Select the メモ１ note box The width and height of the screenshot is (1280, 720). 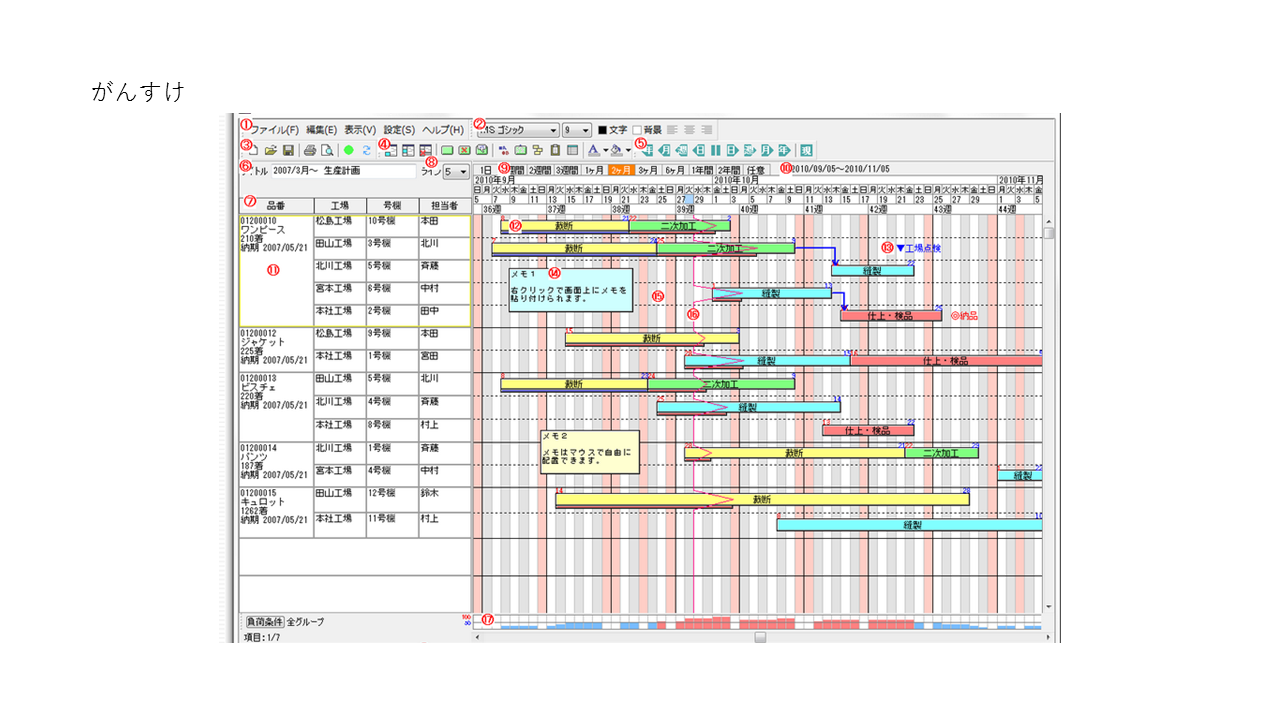point(571,289)
